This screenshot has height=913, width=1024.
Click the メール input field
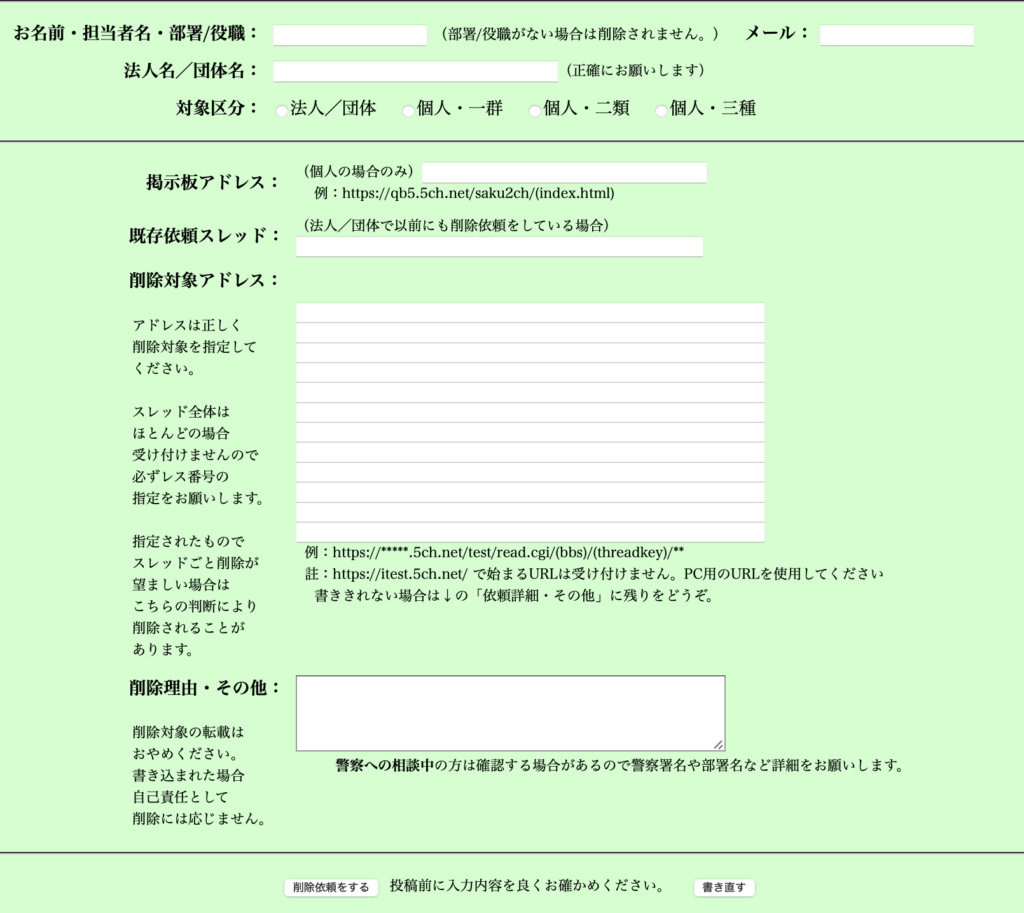click(895, 34)
